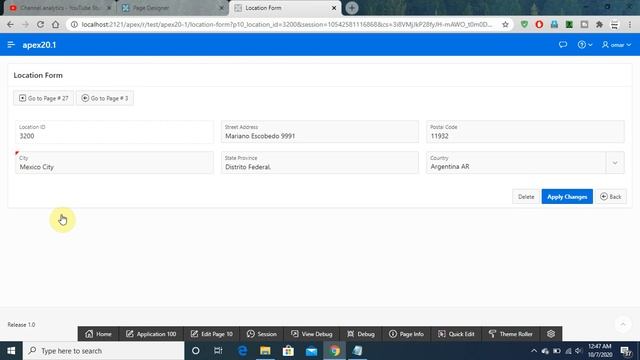Click the browser back arrow
This screenshot has height=360, width=640.
(11, 24)
